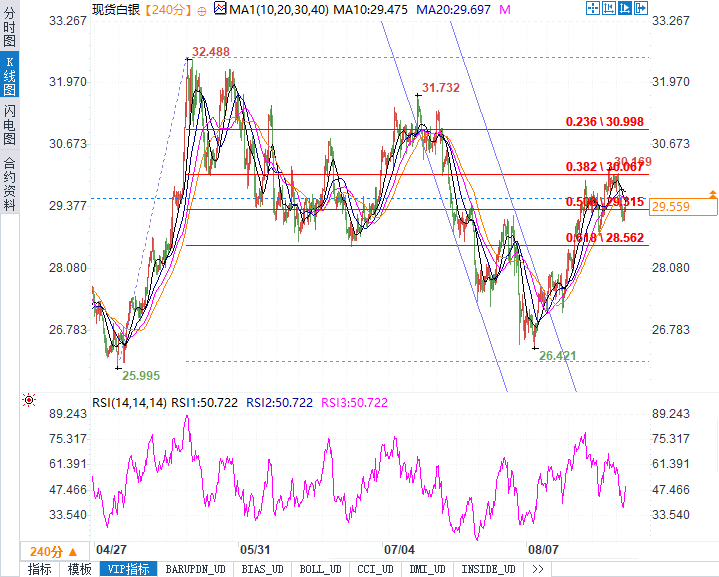Click the bell alert icon beside price axis
This screenshot has height=577, width=719.
pyautogui.click(x=712, y=193)
